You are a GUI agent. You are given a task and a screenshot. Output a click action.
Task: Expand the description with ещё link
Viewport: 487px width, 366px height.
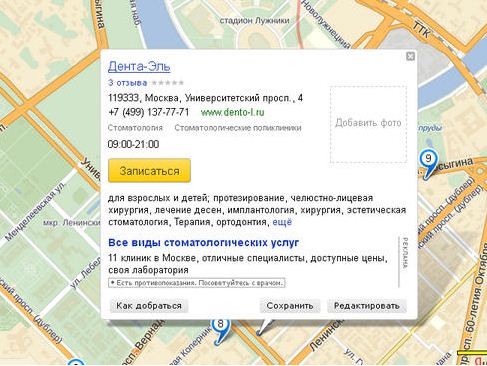click(x=282, y=222)
